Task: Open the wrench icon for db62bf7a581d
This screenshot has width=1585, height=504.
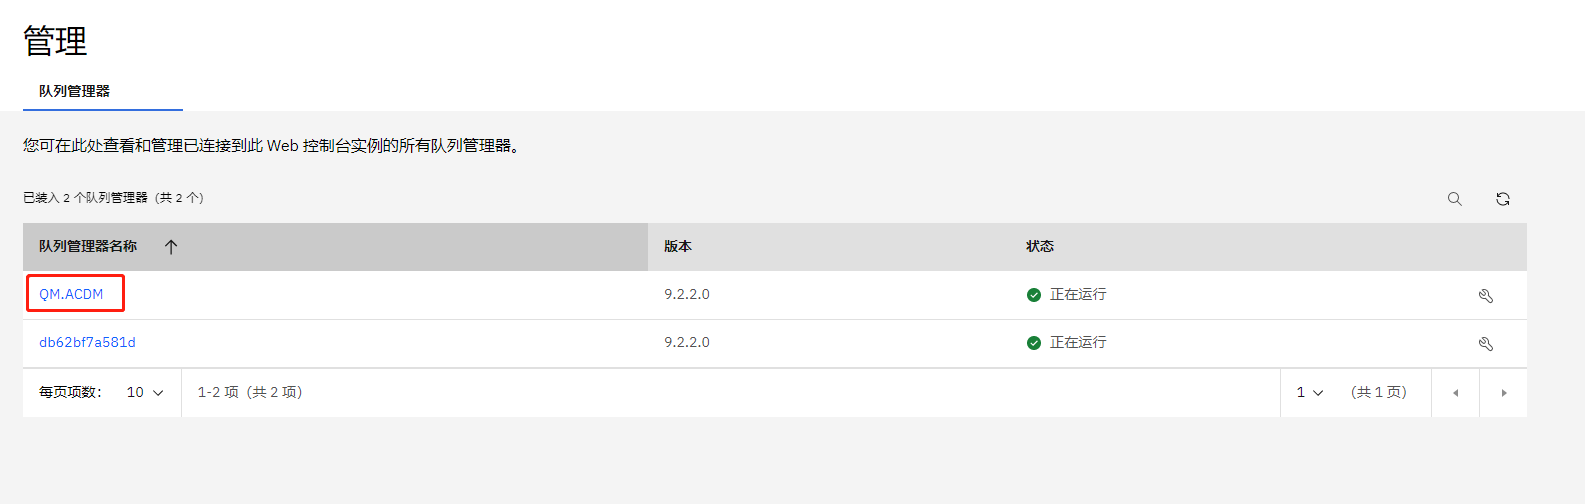Action: coord(1485,343)
